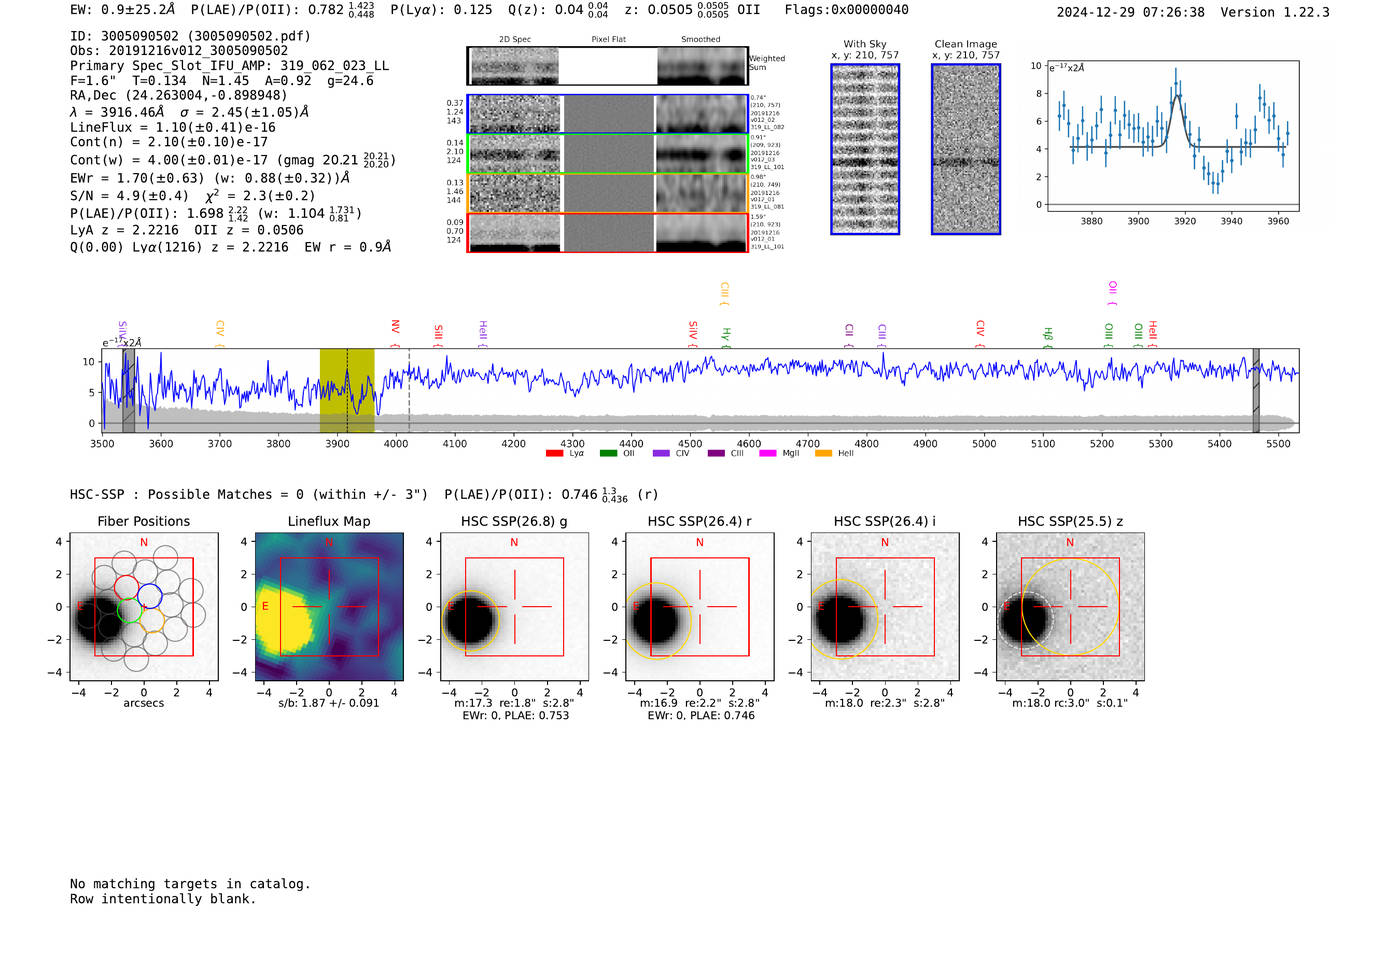Select the red-bordered 2D spectrum fiber row
1400x953 pixels.
pos(608,232)
